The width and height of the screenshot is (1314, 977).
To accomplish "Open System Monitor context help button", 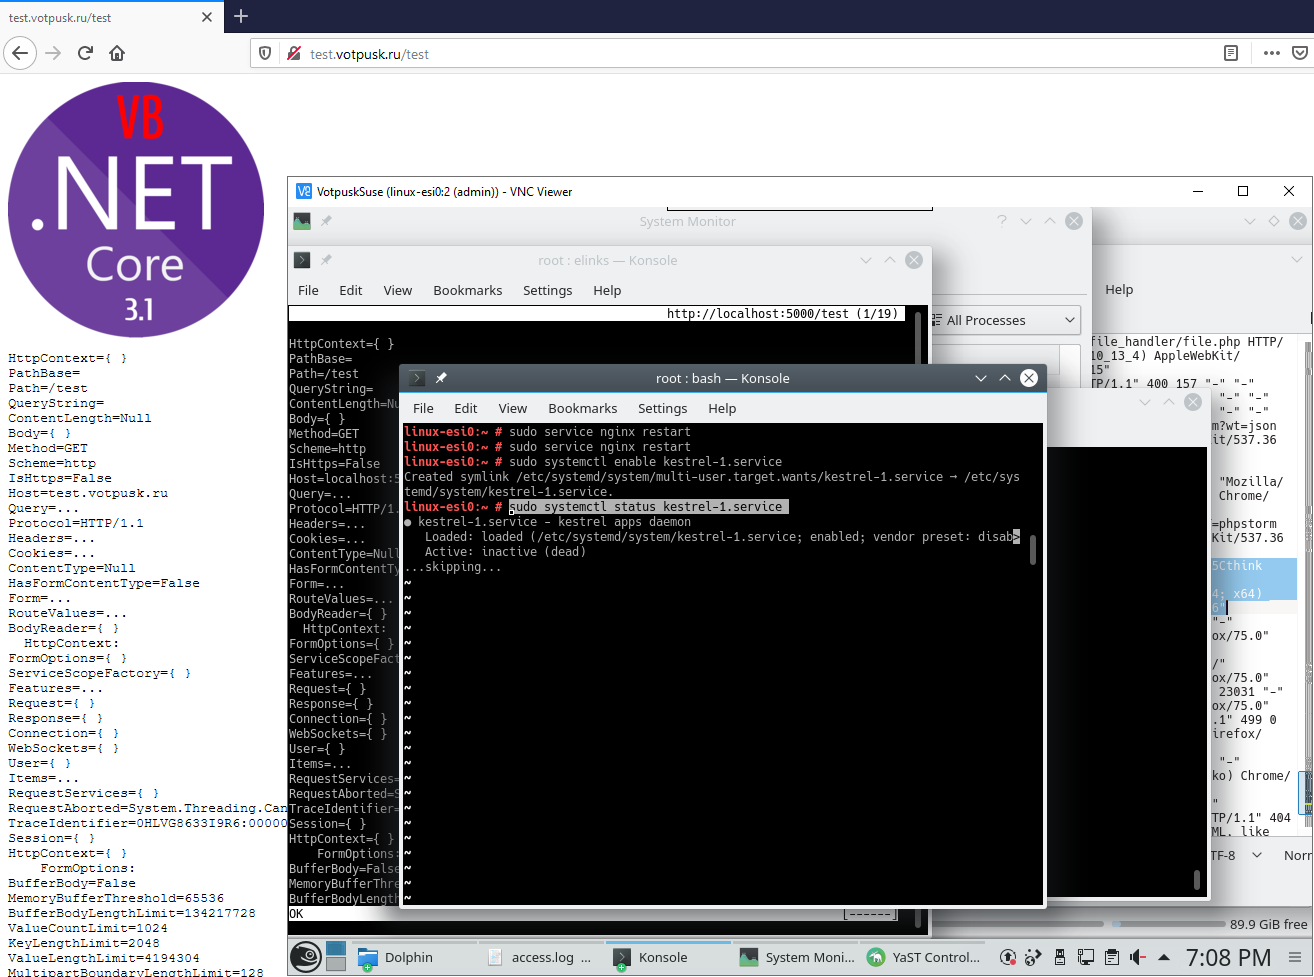I will (x=1002, y=221).
